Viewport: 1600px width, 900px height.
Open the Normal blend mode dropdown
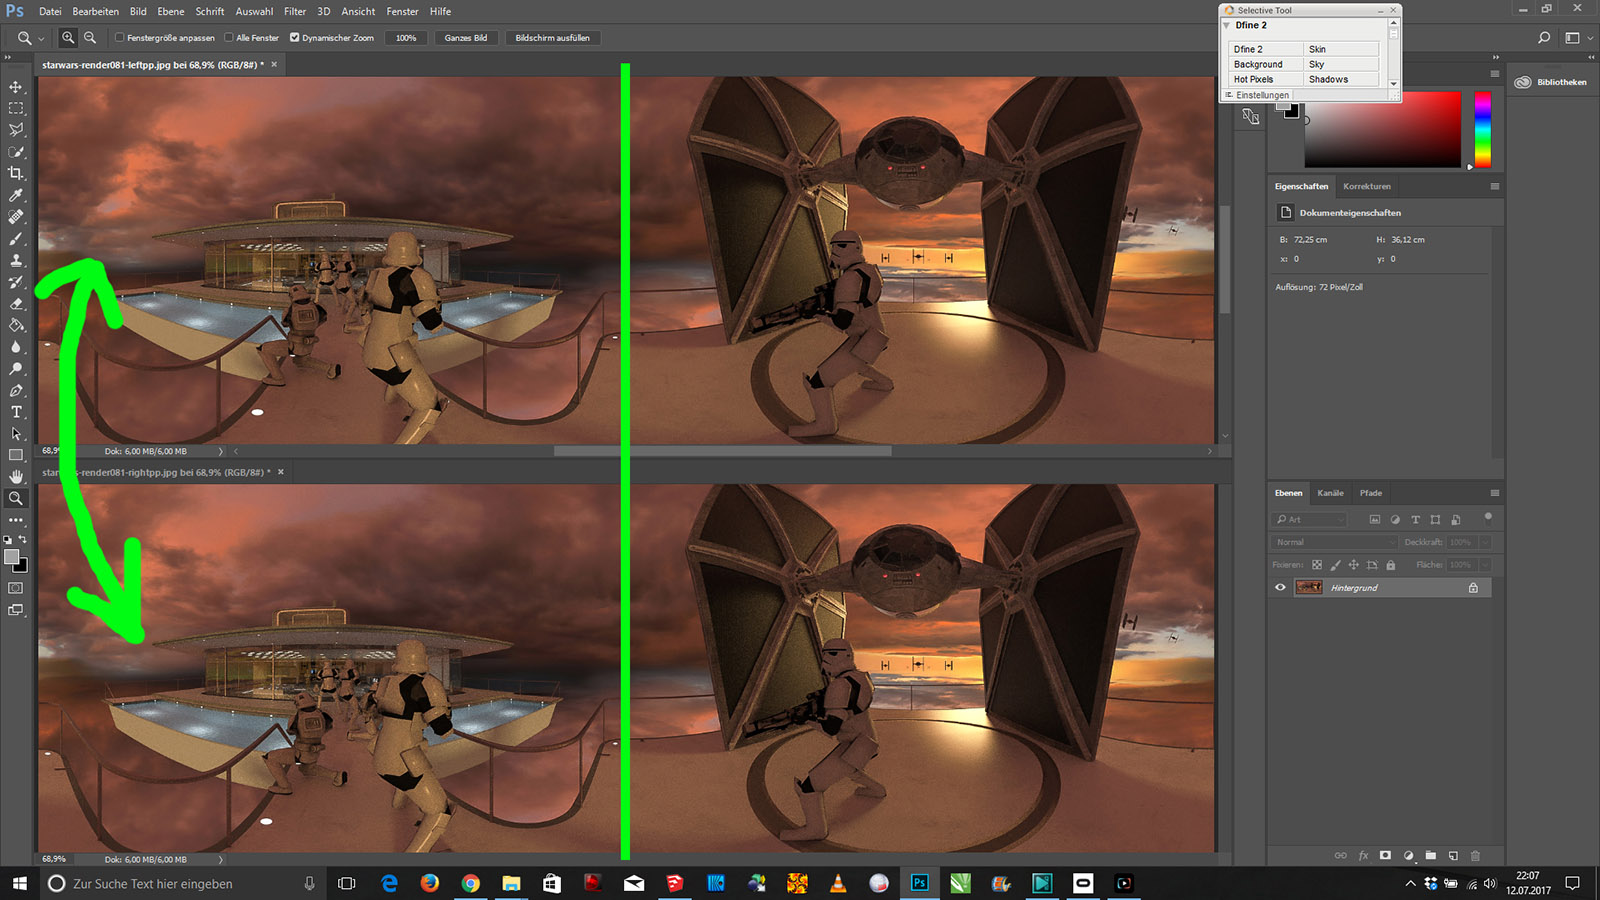click(1334, 542)
